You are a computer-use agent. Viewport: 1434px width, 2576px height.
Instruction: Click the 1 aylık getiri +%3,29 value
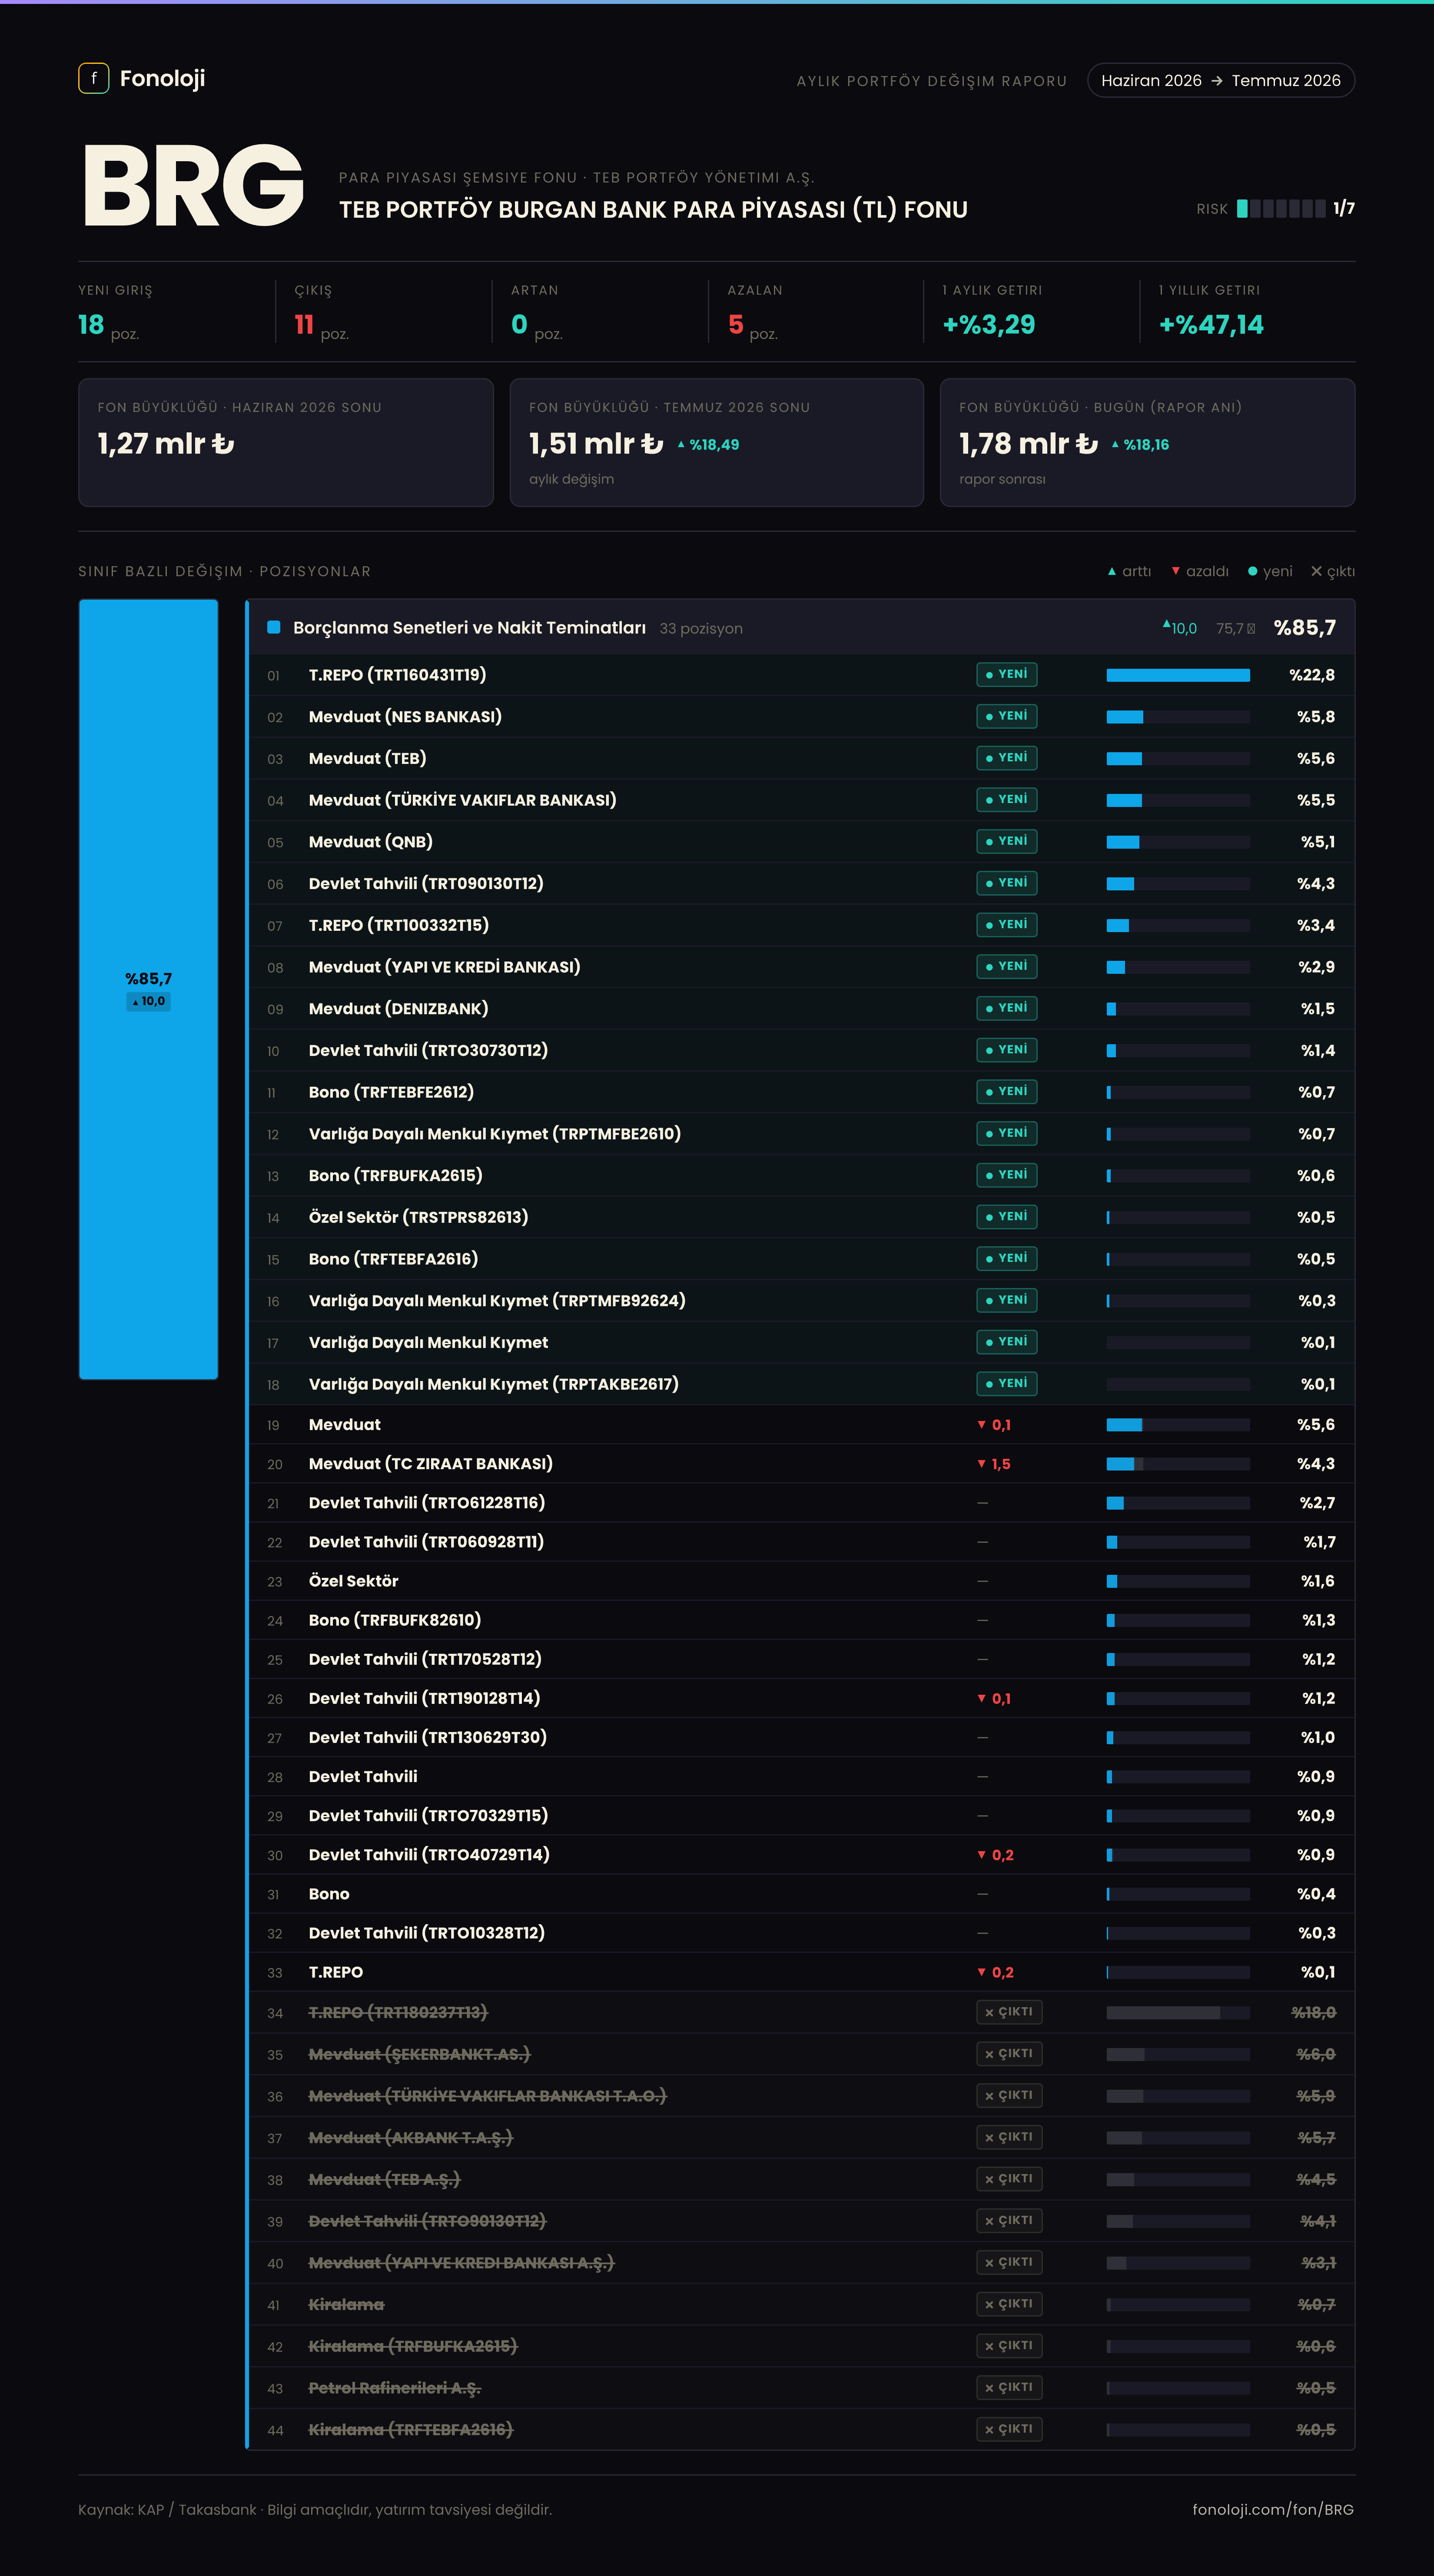[x=989, y=325]
